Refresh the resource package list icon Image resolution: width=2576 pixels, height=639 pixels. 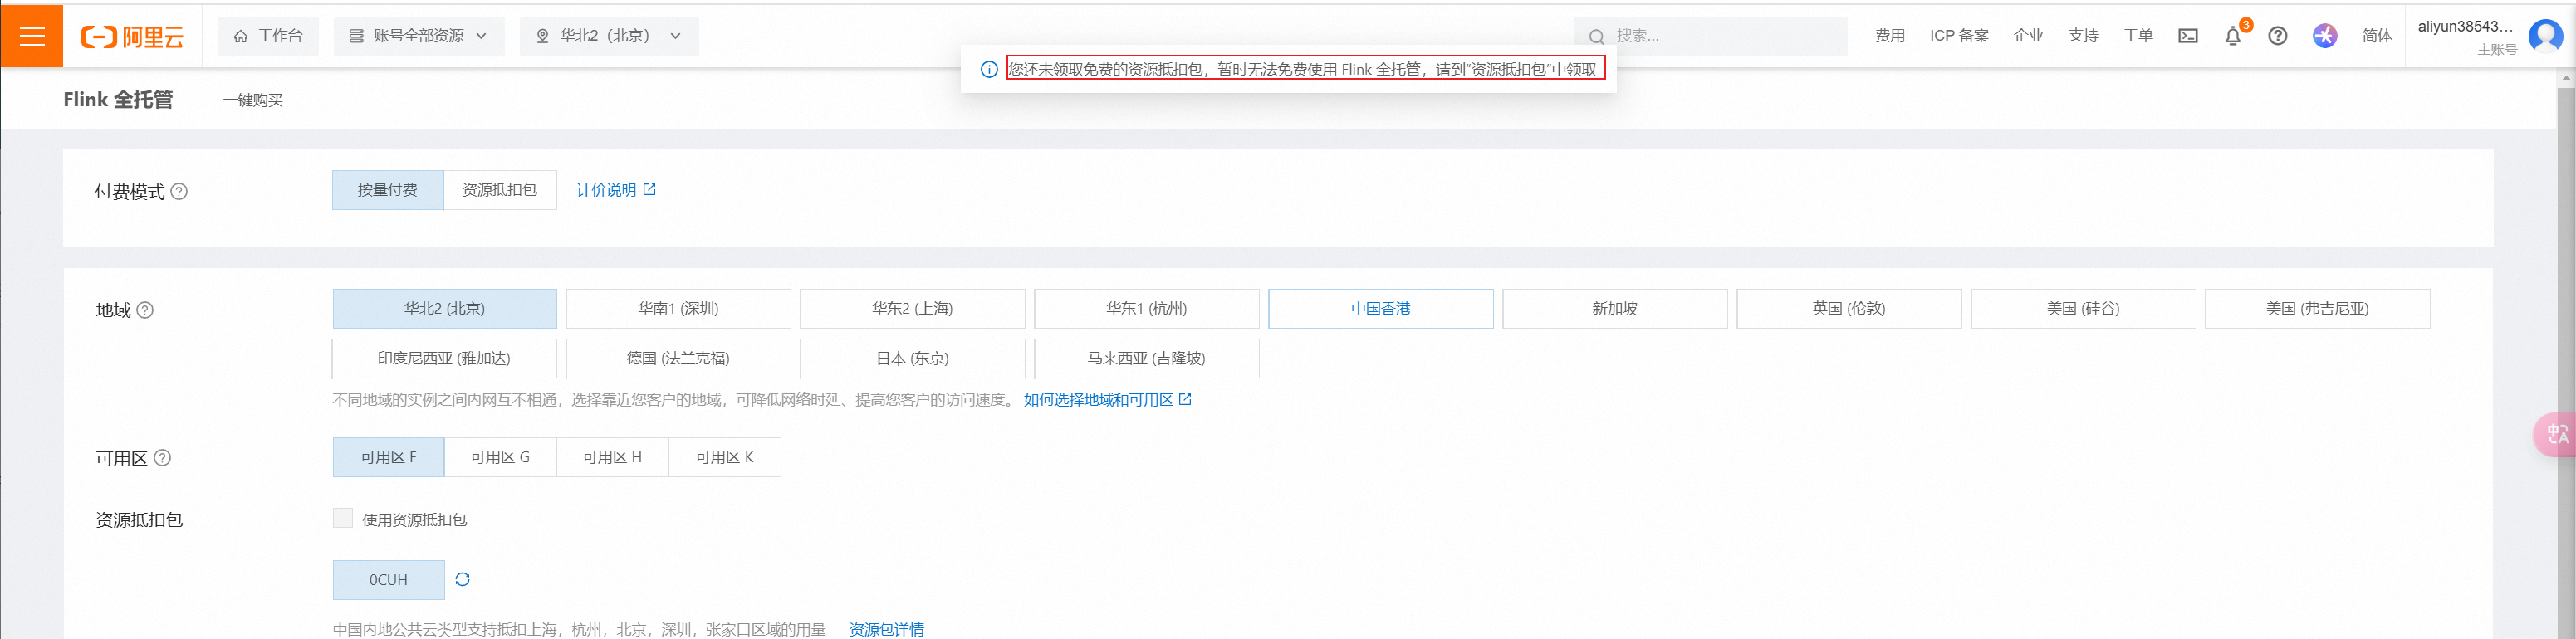pos(462,580)
